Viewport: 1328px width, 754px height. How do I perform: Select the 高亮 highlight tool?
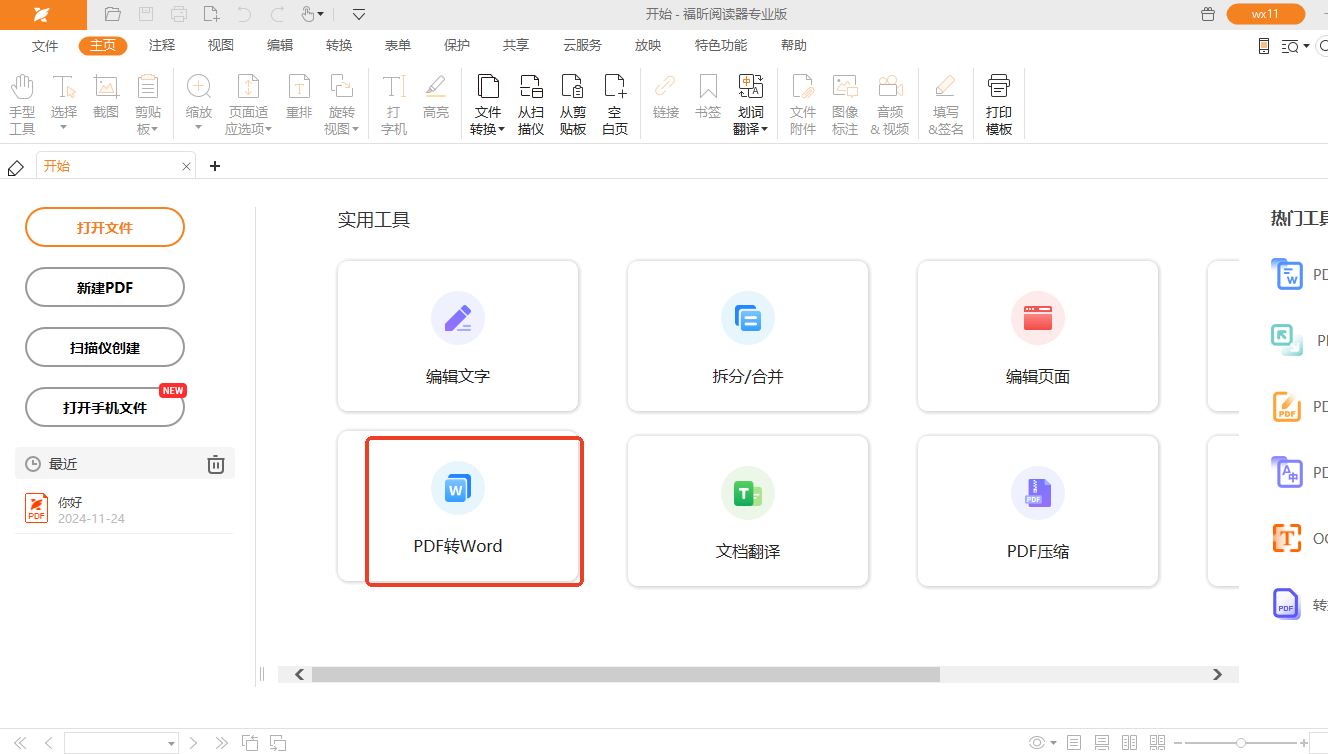point(436,97)
